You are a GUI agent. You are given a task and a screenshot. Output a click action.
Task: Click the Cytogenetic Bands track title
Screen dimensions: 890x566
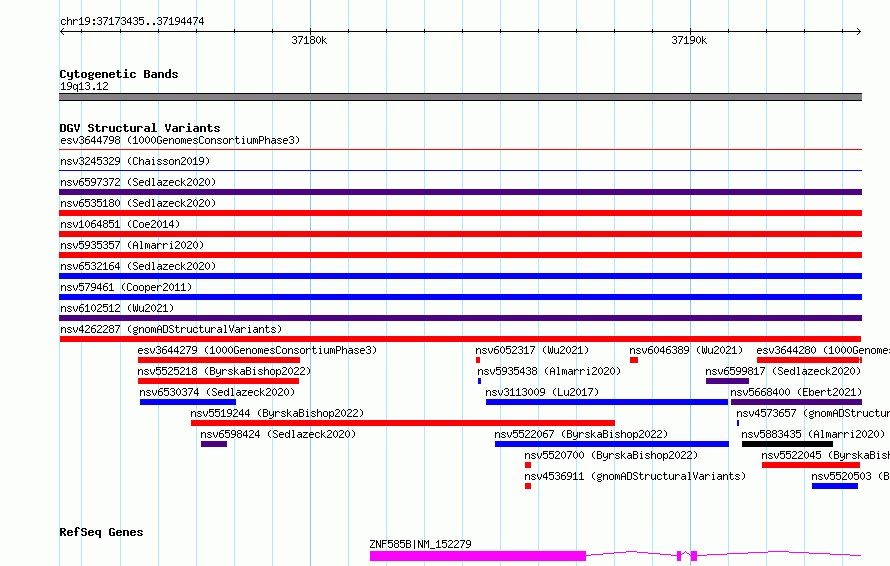(119, 74)
